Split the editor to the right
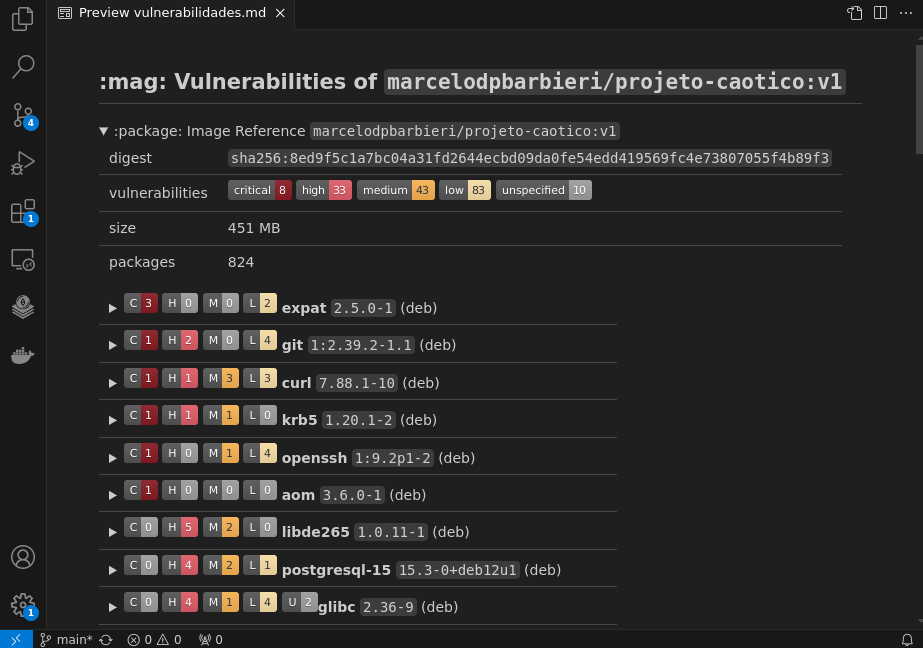The height and width of the screenshot is (648, 923). (880, 13)
